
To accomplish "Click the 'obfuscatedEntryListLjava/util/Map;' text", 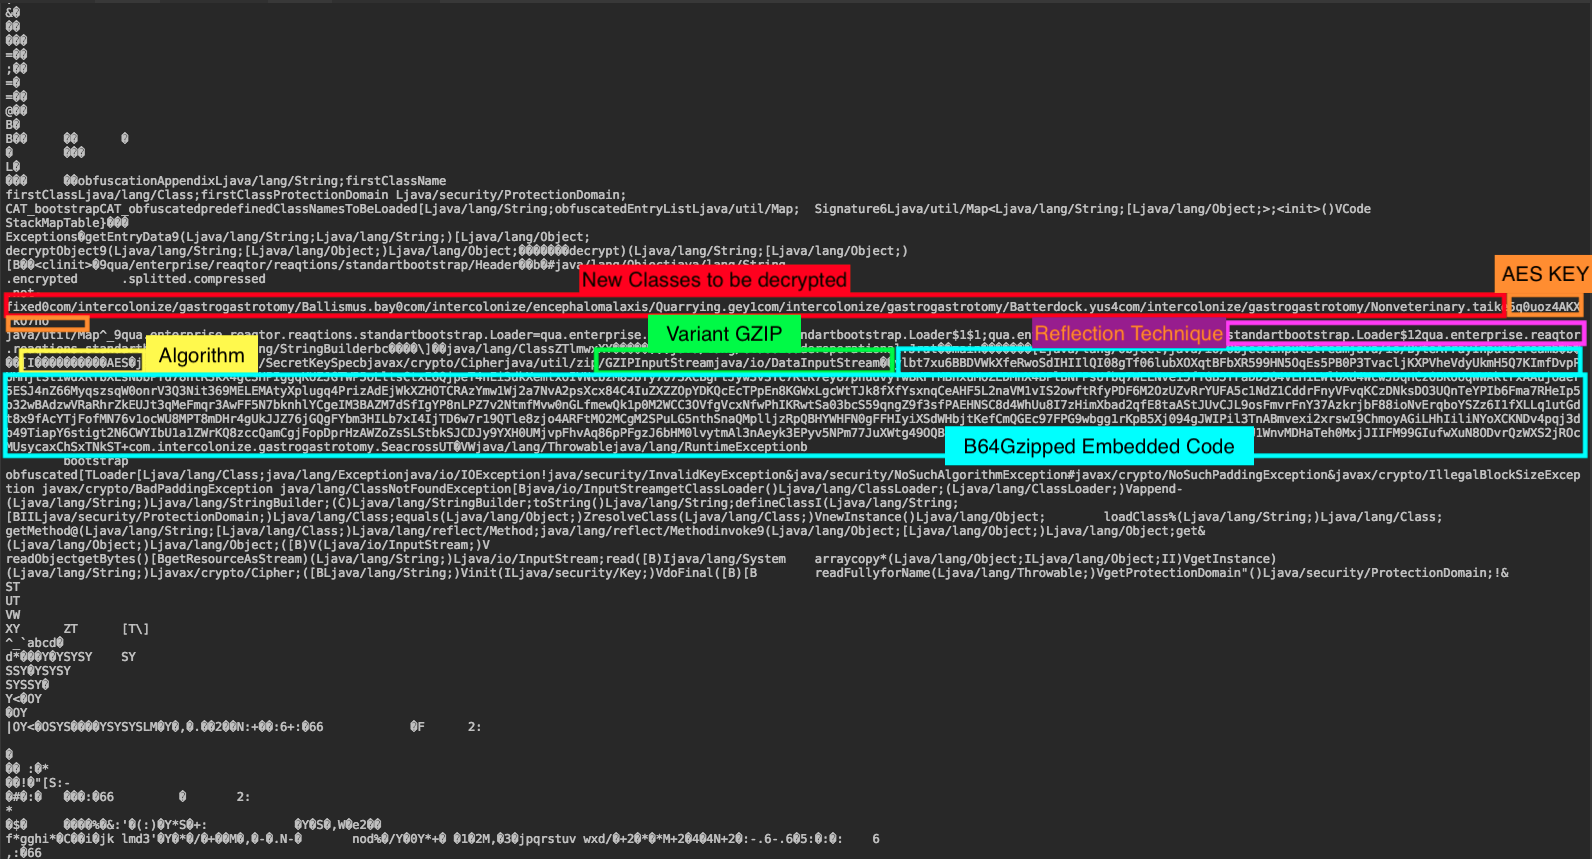I will click(677, 209).
